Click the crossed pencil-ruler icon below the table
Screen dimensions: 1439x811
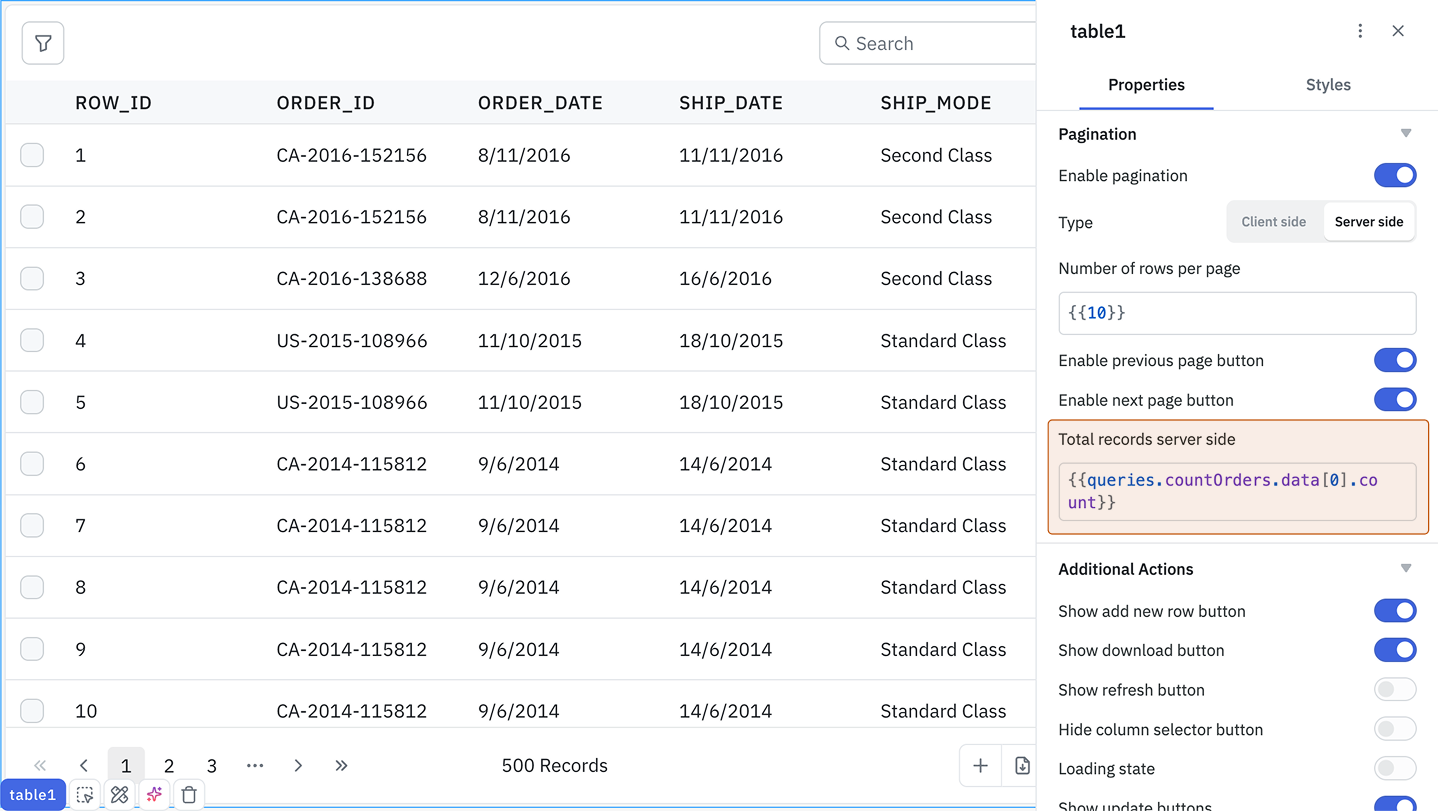click(120, 795)
